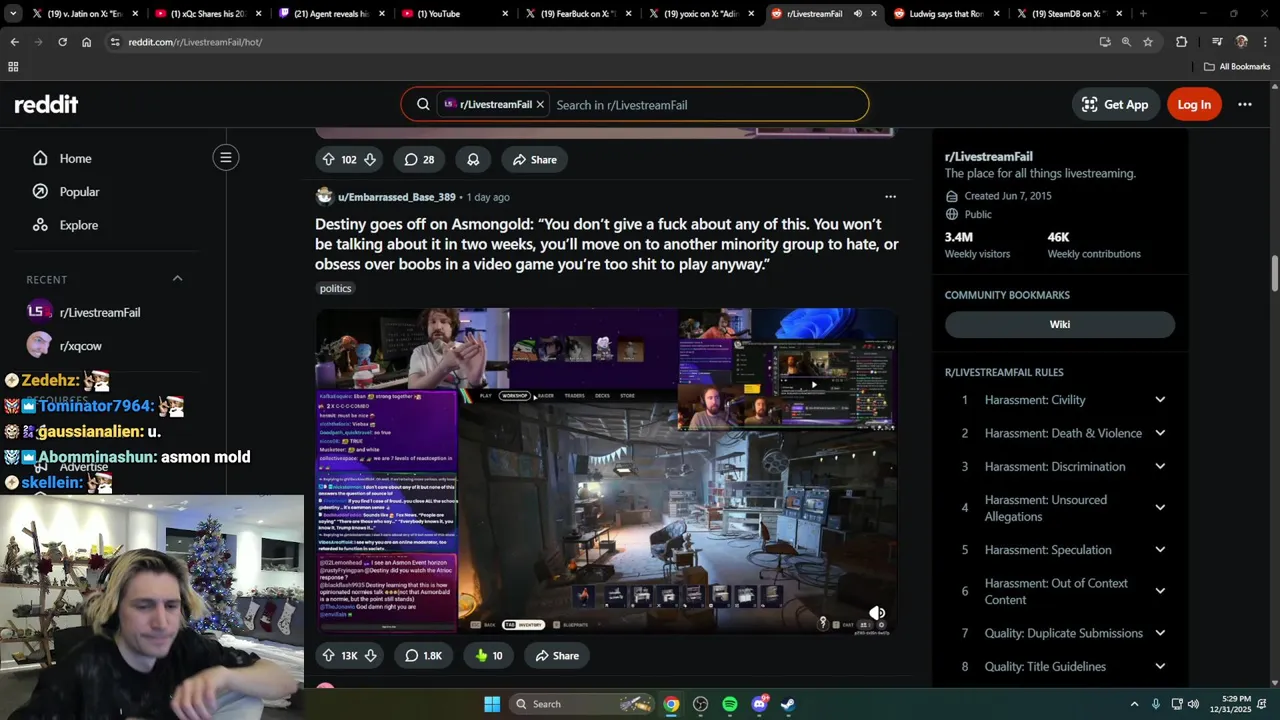The image size is (1280, 720).
Task: Mute the r/LivestreamFail tab audio icon
Action: point(857,14)
